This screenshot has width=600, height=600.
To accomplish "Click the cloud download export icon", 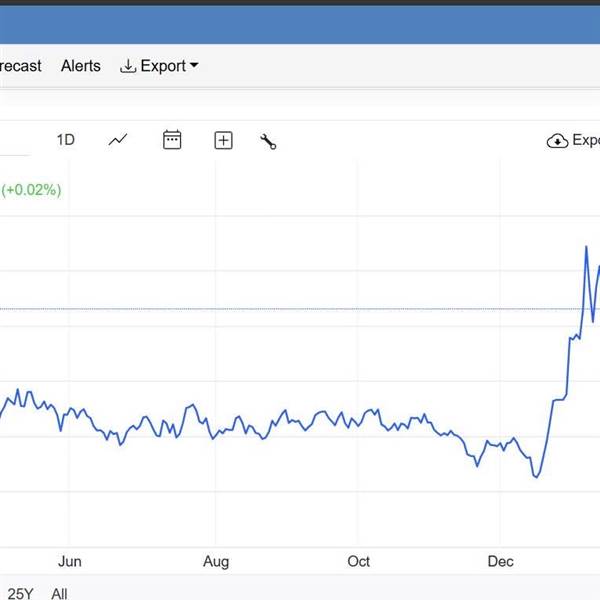I will (557, 141).
